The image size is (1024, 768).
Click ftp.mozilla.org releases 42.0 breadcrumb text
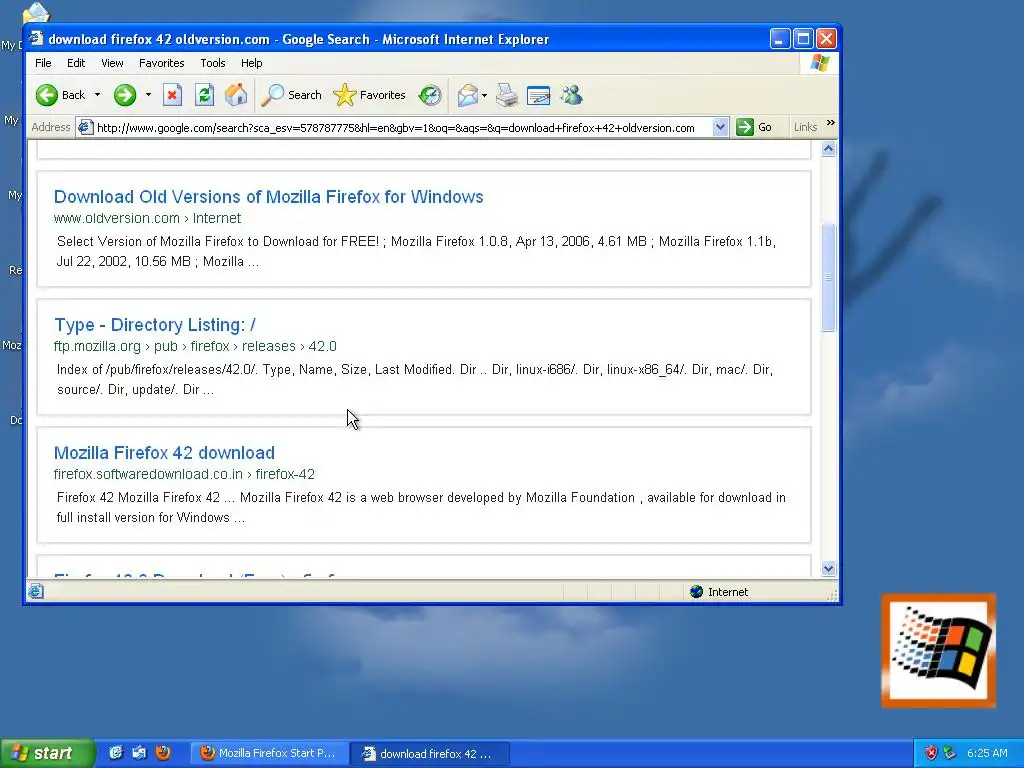tap(195, 346)
